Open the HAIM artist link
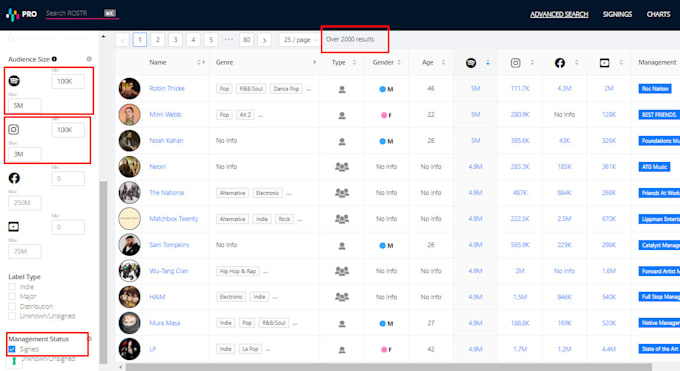680x371 pixels. [157, 297]
